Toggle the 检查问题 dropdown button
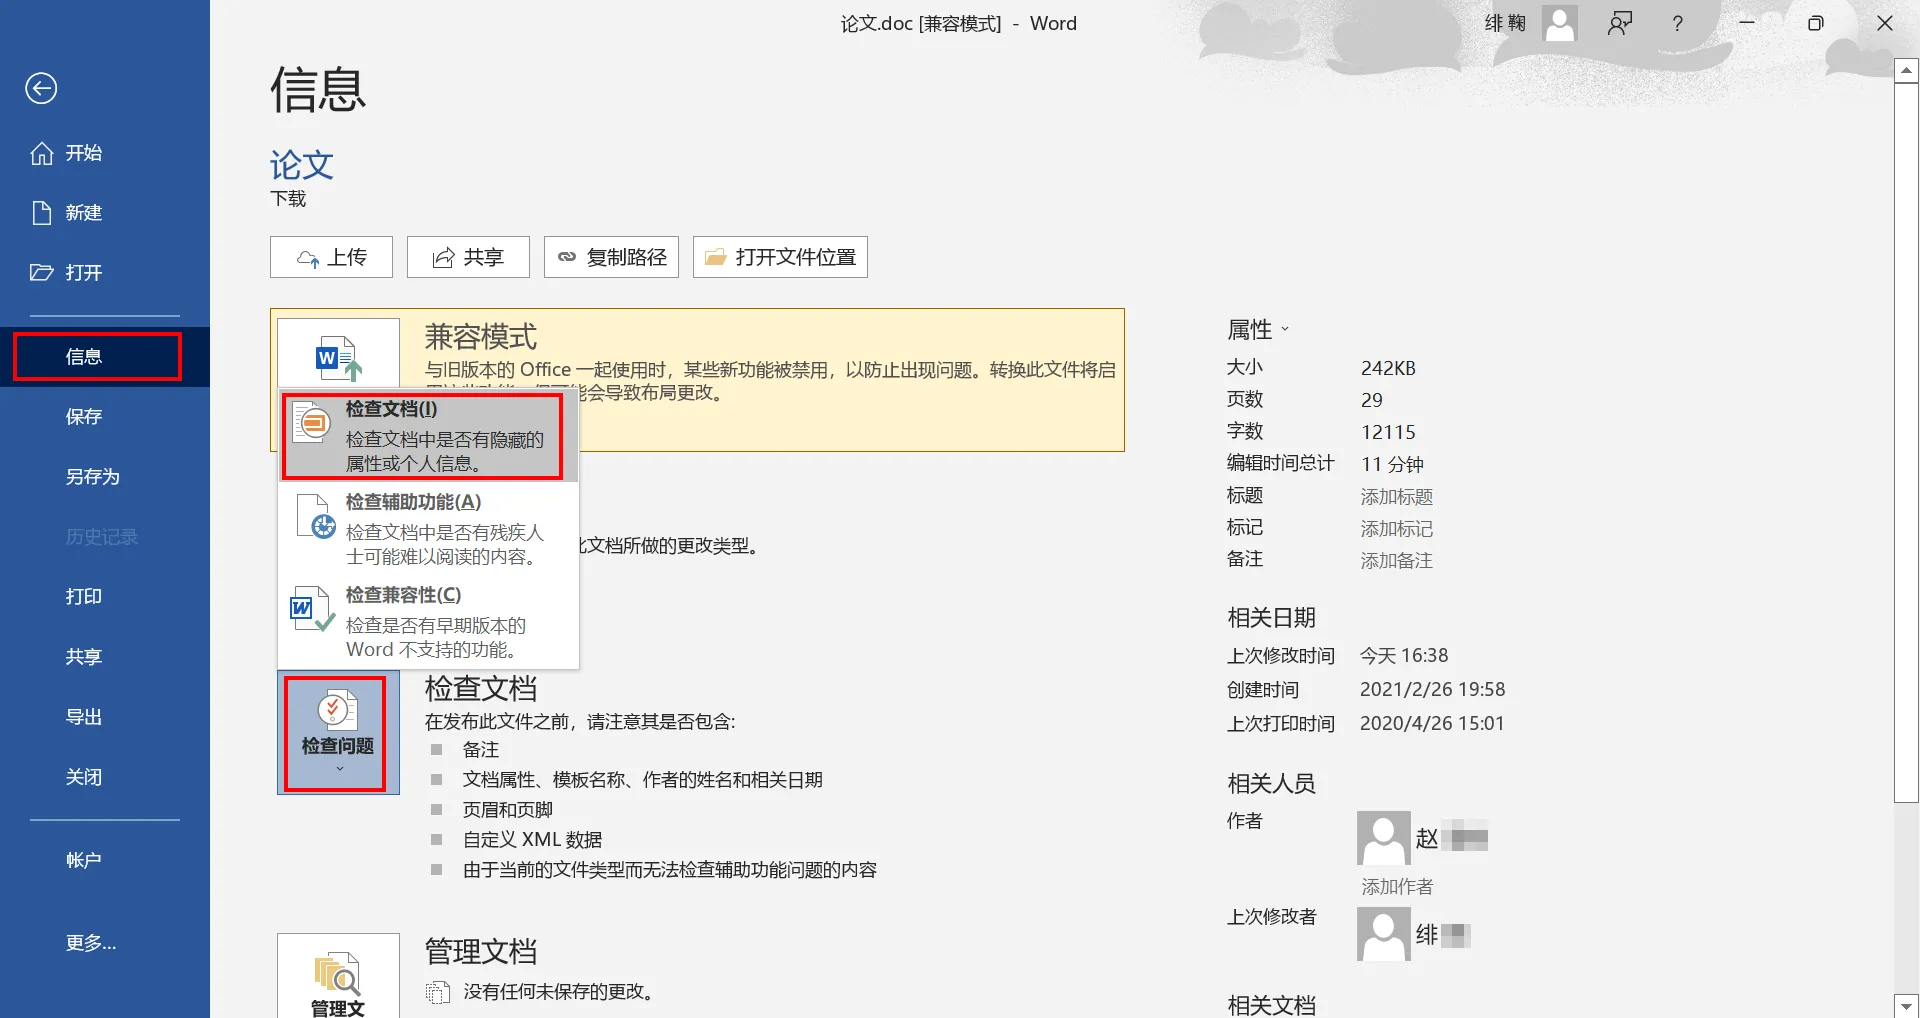The width and height of the screenshot is (1920, 1018). click(338, 733)
